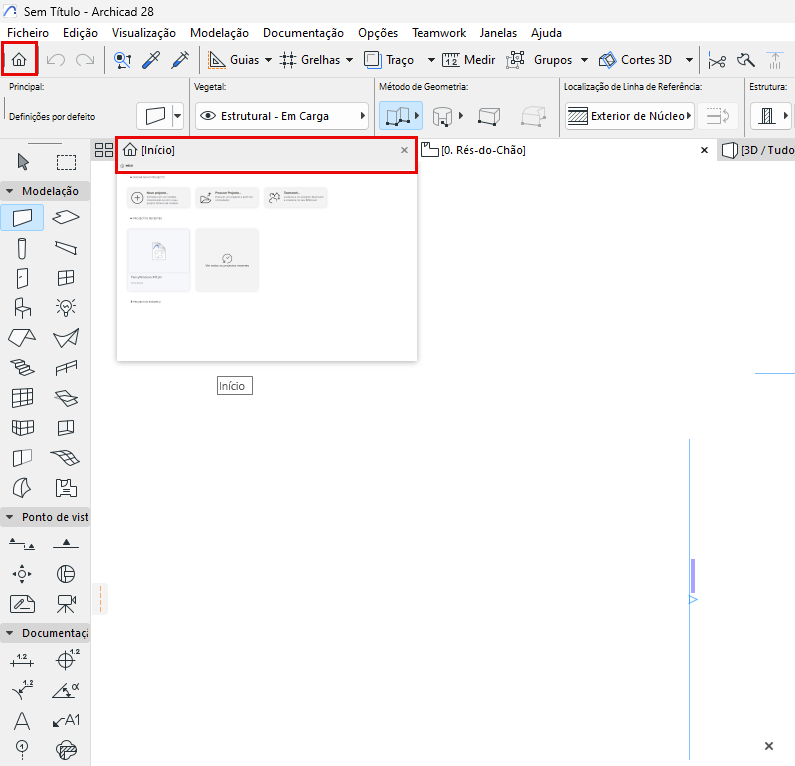Select the Stair tool in toolbox
The height and width of the screenshot is (766, 795).
[x=22, y=368]
